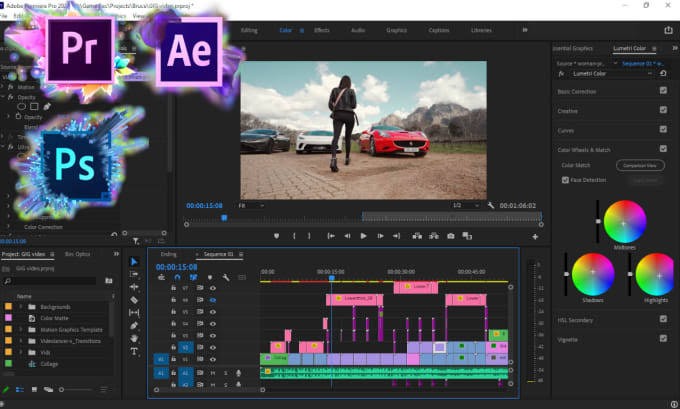
Task: Toggle V1 track output eye
Action: coord(213,359)
